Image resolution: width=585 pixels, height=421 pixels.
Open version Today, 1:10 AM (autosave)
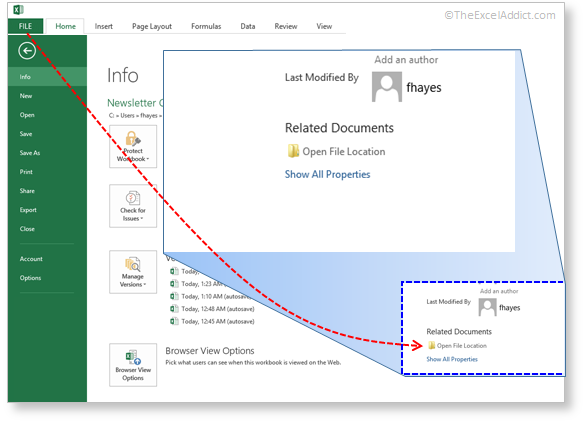(216, 296)
